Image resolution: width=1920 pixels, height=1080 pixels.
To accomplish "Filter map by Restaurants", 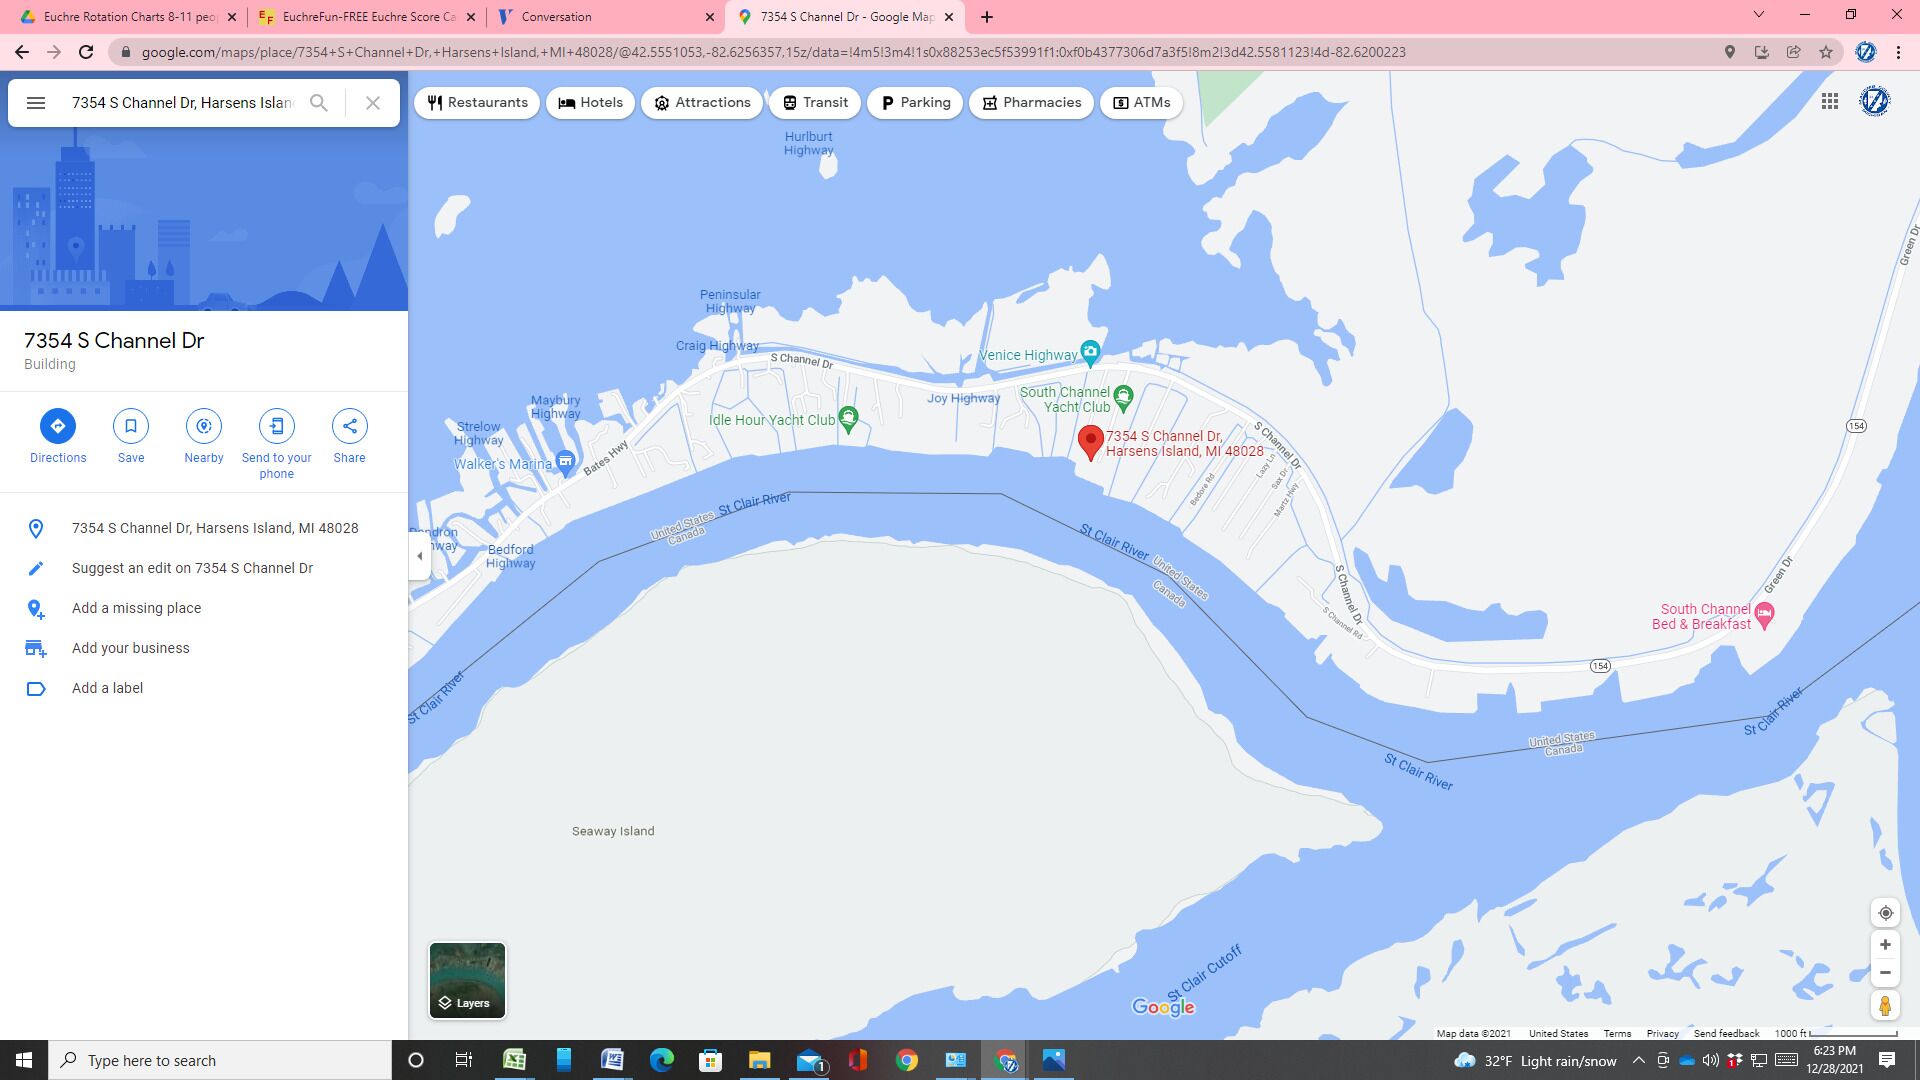I will (477, 103).
